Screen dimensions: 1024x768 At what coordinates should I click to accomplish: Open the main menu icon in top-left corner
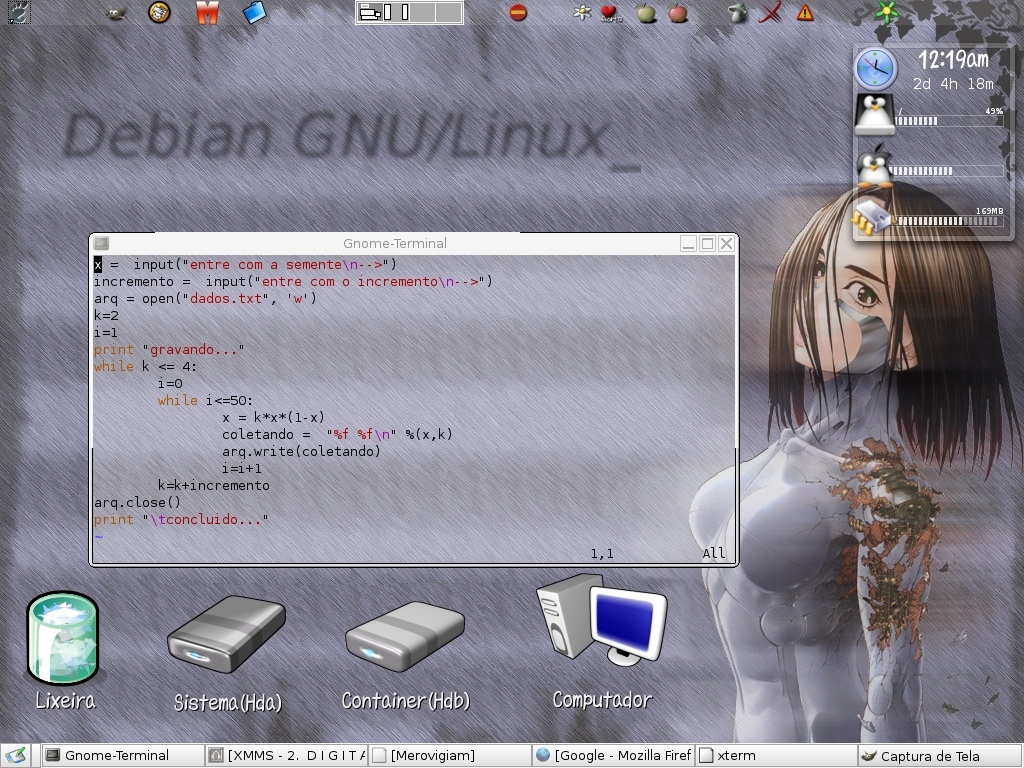point(18,12)
